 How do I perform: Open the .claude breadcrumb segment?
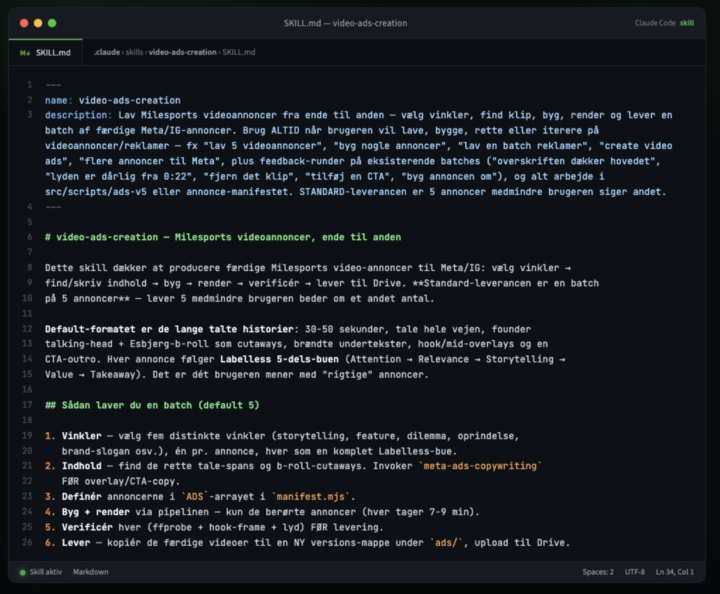click(107, 52)
